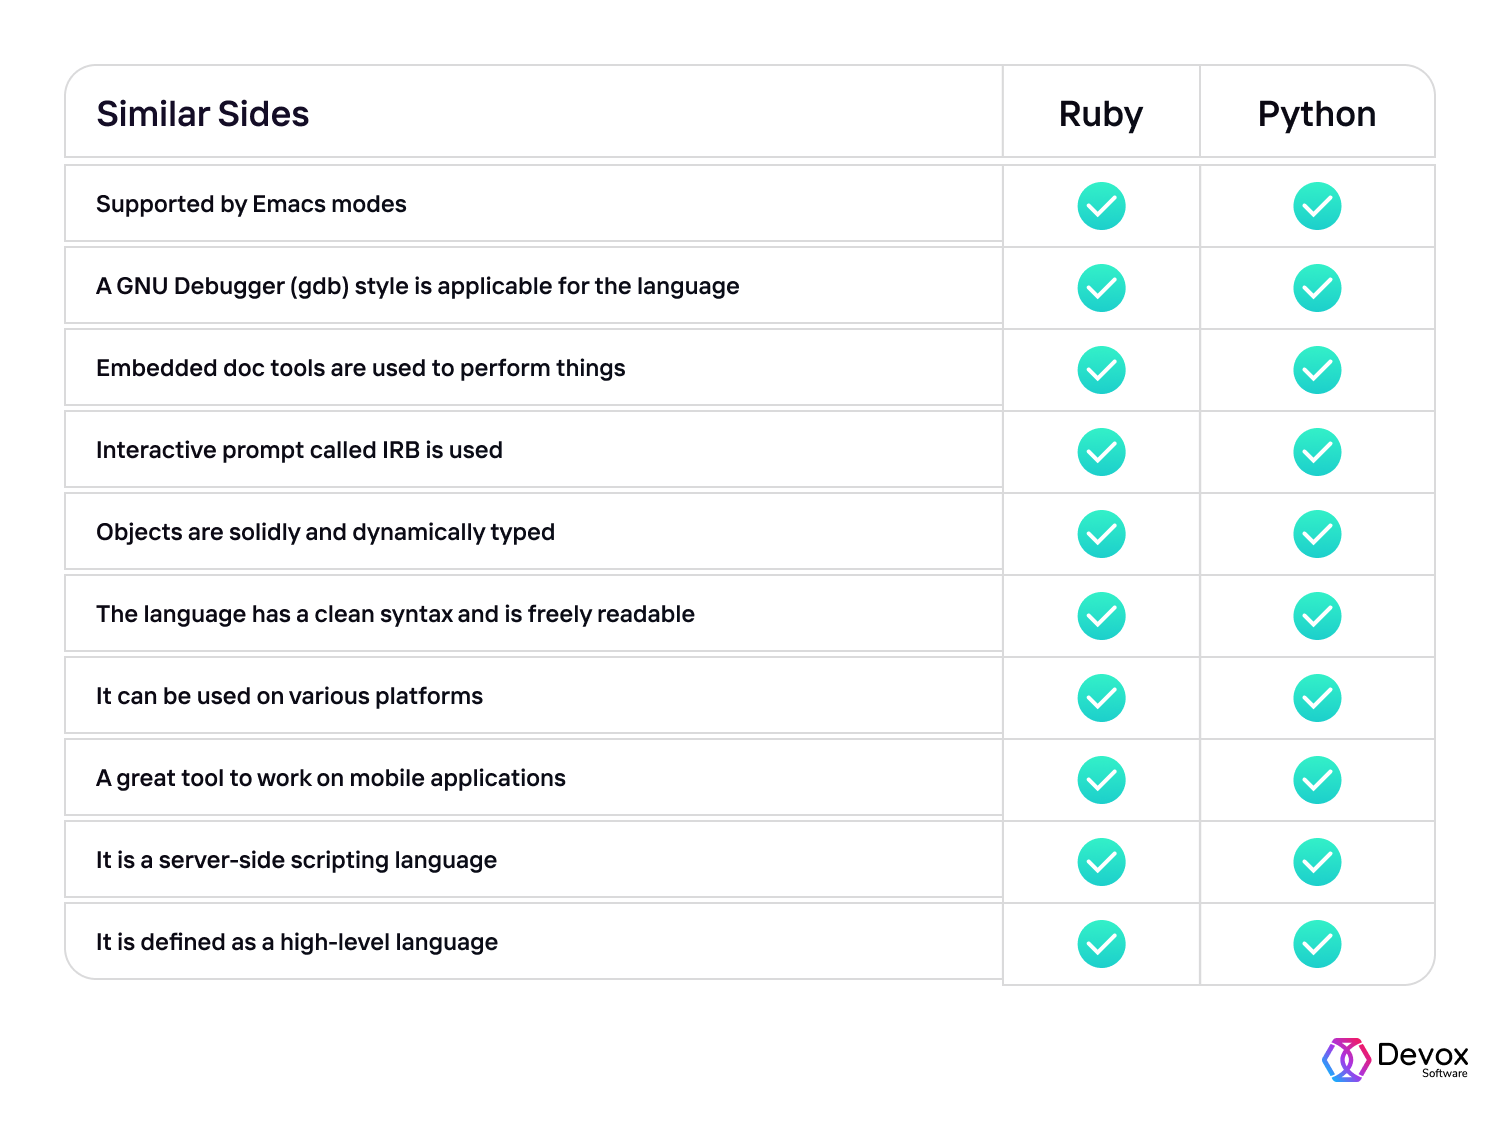The width and height of the screenshot is (1500, 1130).
Task: Toggle the Ruby check for high-level language row
Action: coord(1100,942)
